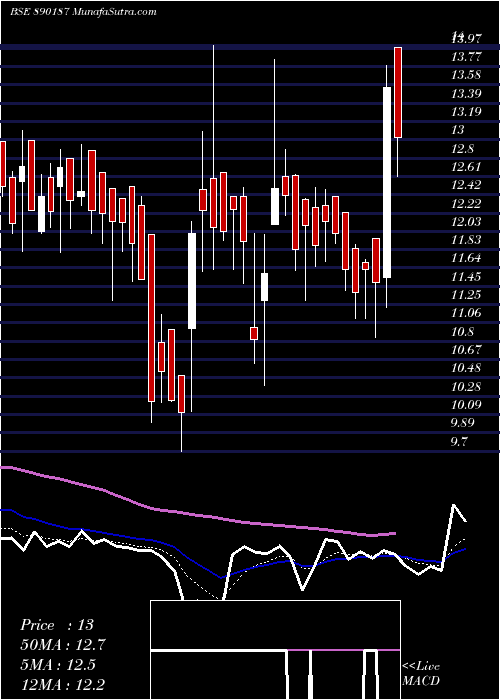500x700 pixels.
Task: Click the 9.7 price axis label
Action: click(x=459, y=442)
